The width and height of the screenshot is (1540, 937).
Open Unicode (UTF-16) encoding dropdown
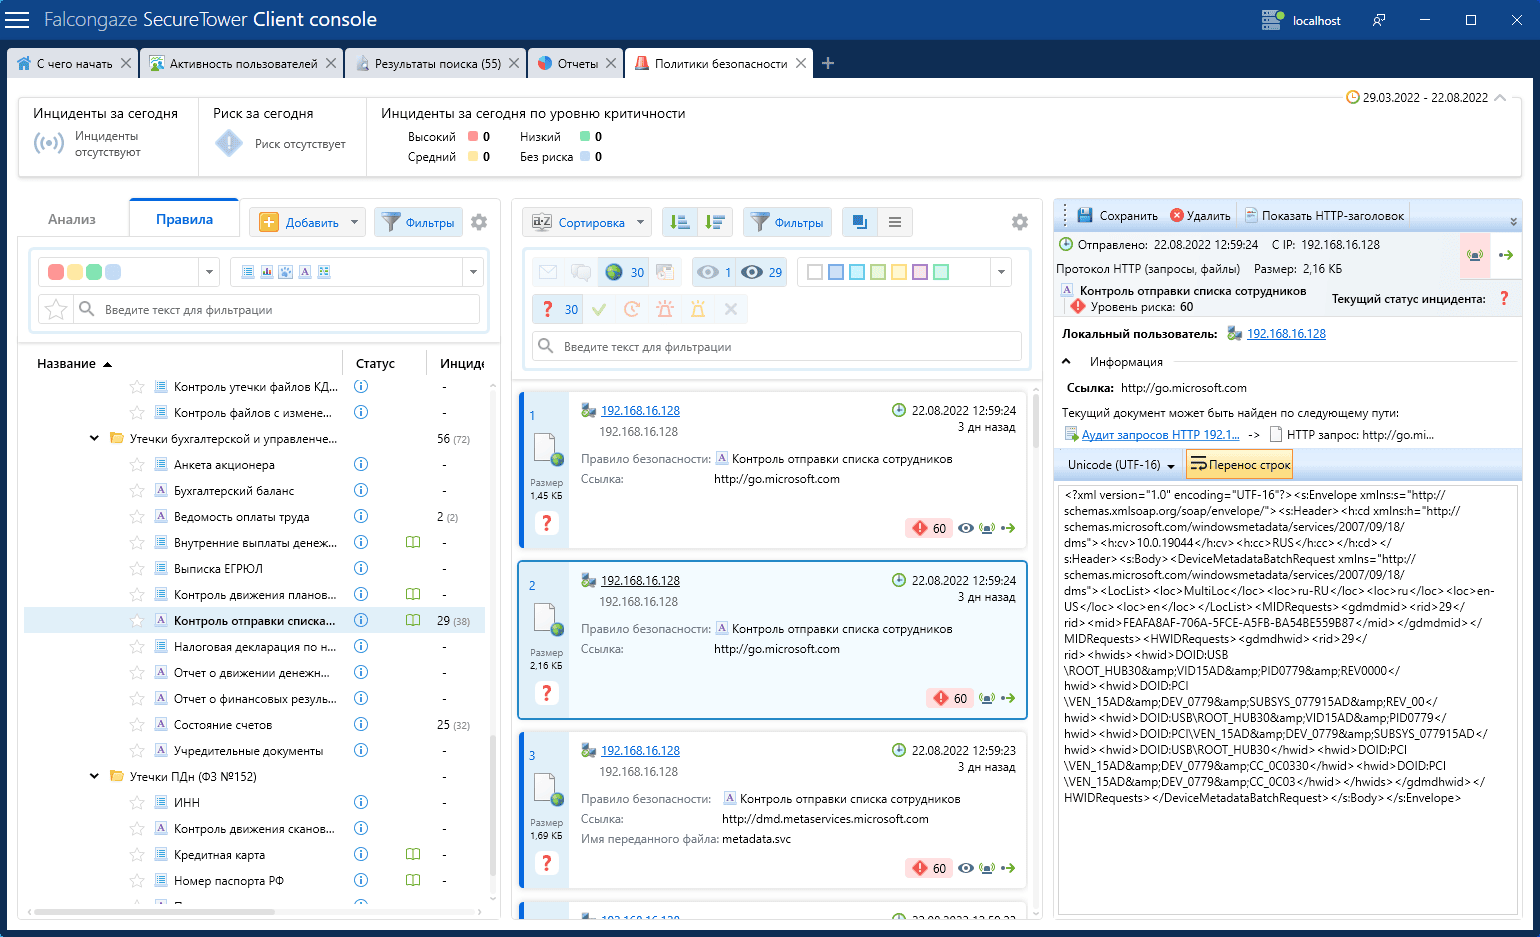point(1120,465)
